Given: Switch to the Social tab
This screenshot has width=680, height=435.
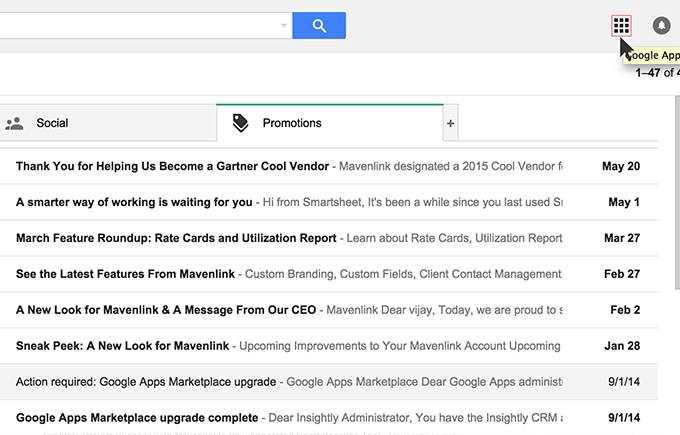Looking at the screenshot, I should click(108, 123).
